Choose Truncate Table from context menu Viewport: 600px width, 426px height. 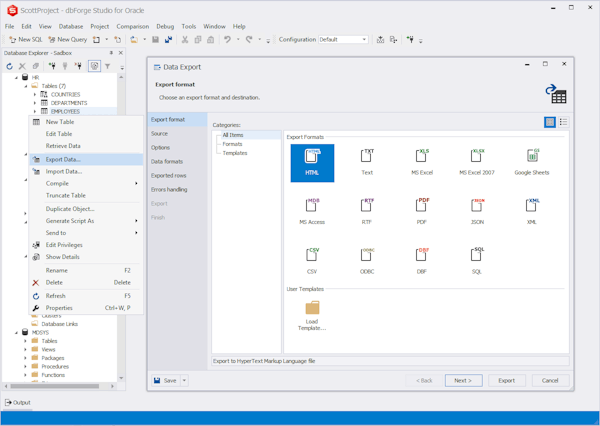coord(86,195)
